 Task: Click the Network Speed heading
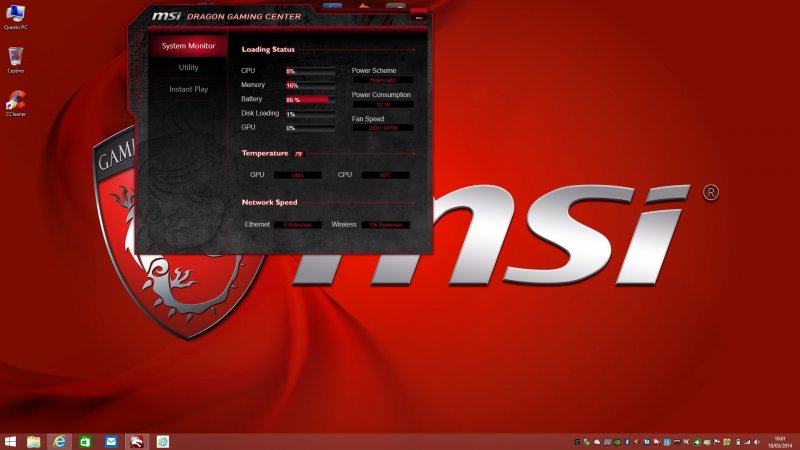pos(269,202)
